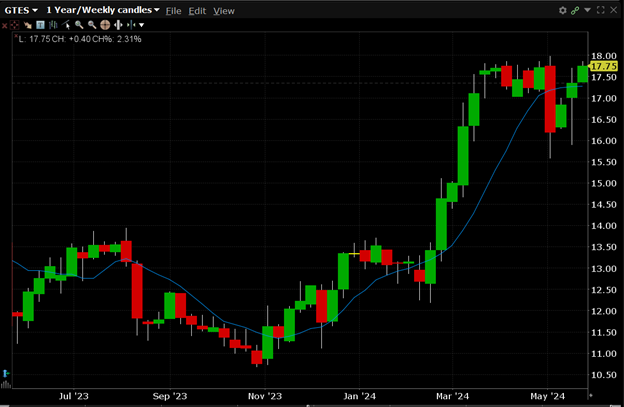Screen dimensions: 624x407
Task: Open the Edit menu
Action: click(x=197, y=11)
